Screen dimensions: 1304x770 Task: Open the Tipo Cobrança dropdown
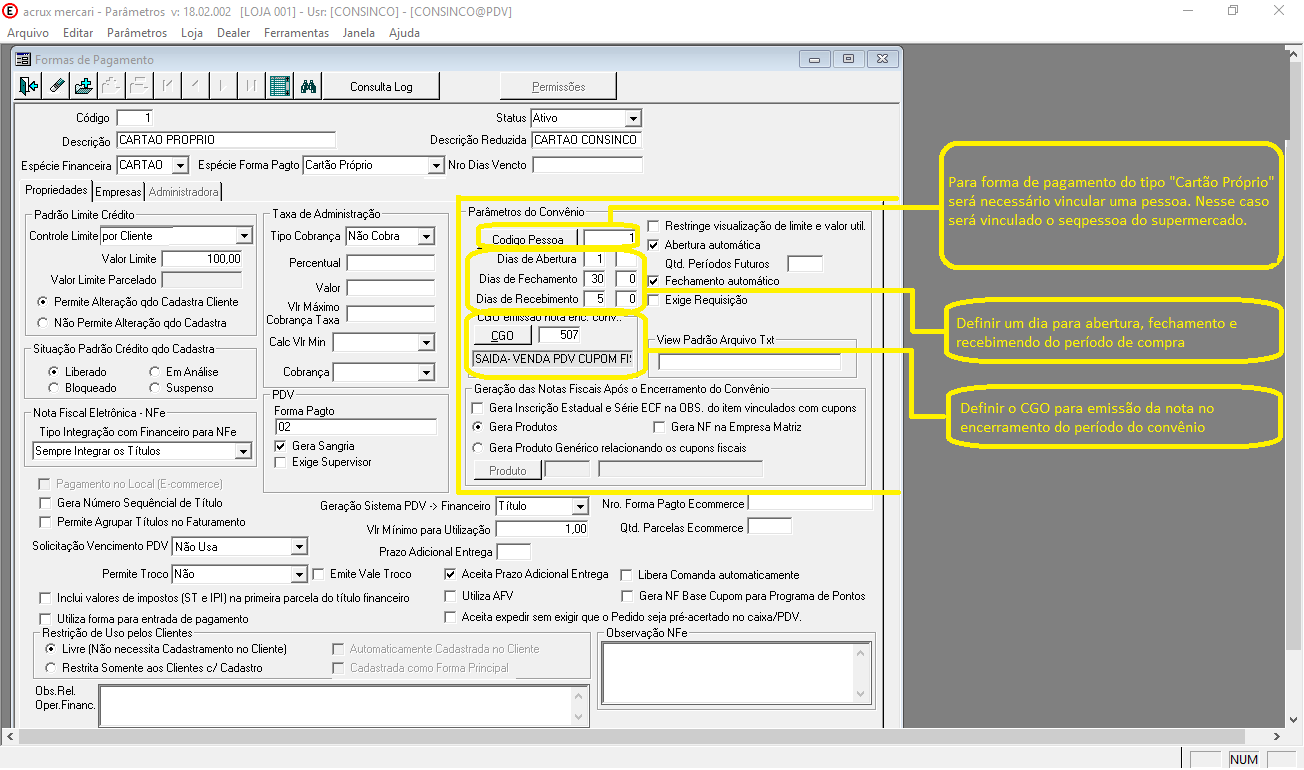(x=426, y=236)
